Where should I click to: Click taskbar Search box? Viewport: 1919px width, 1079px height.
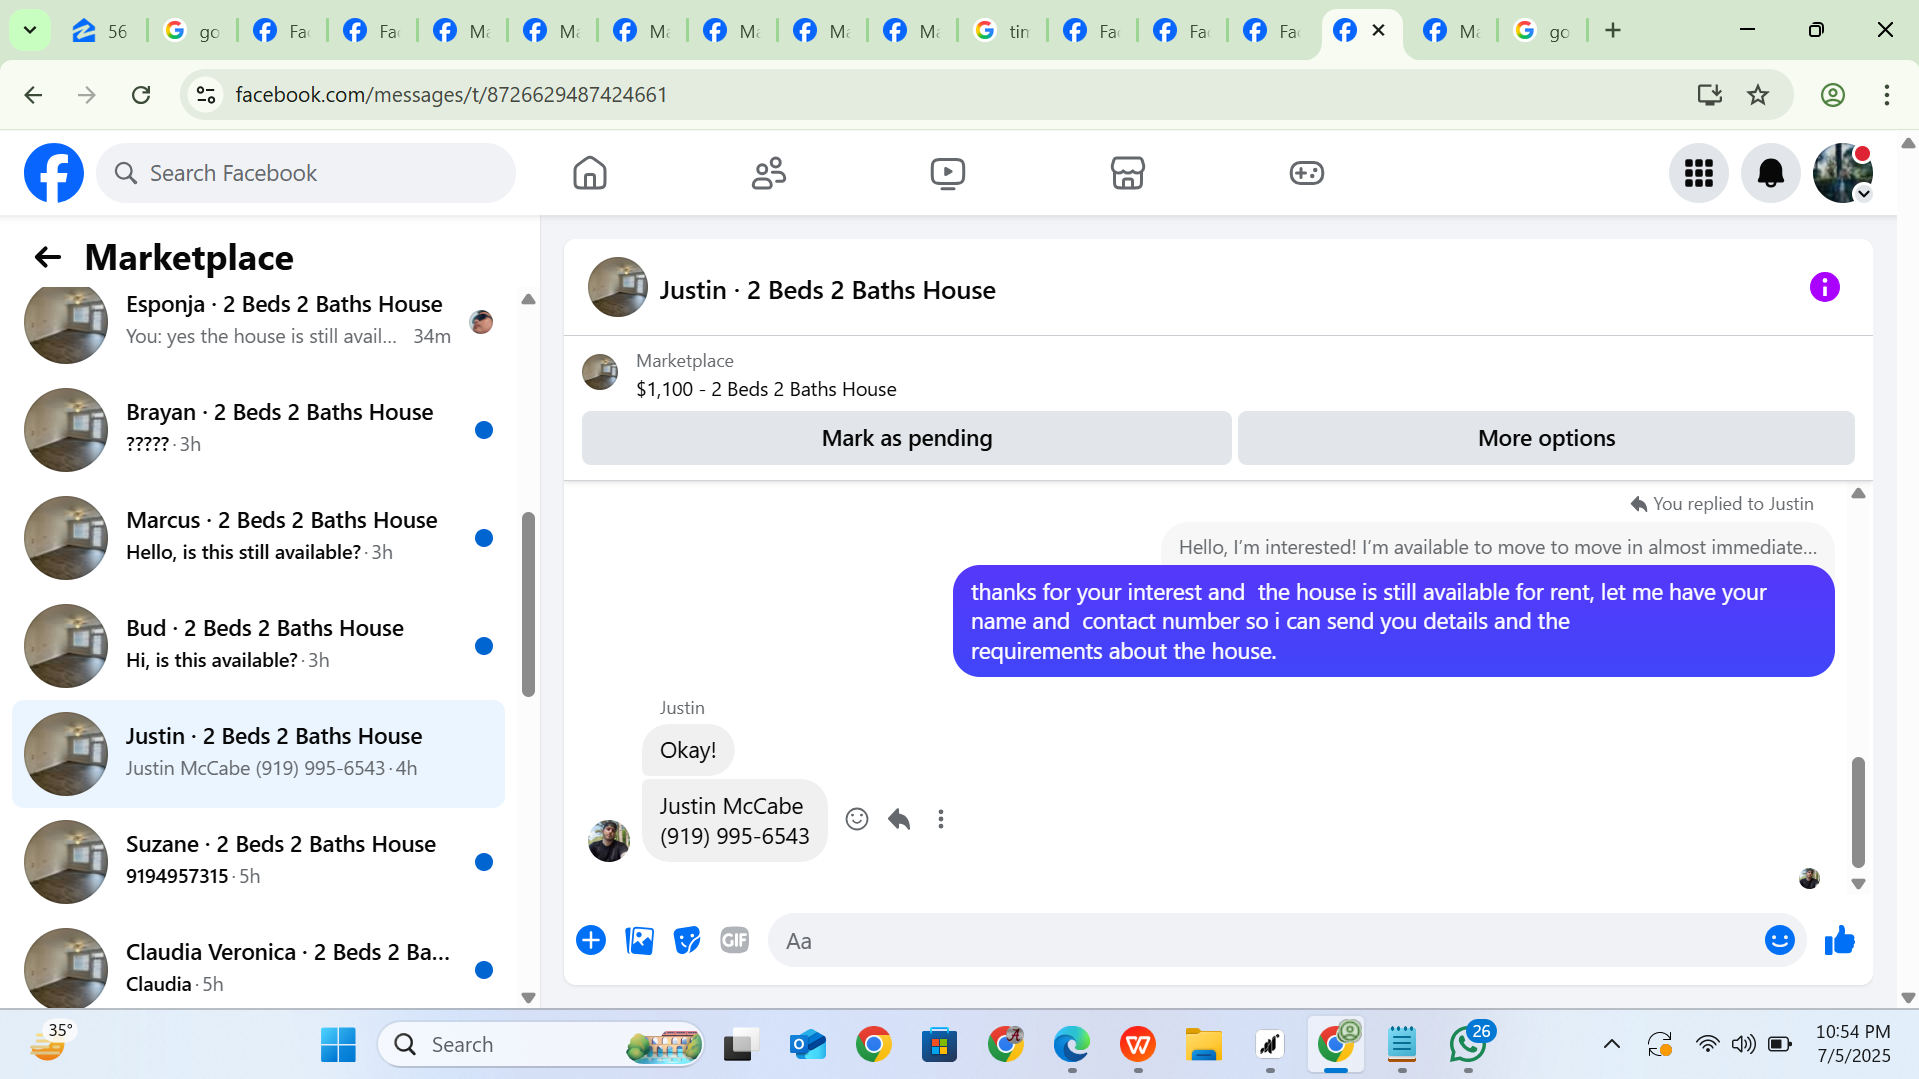[x=541, y=1045]
